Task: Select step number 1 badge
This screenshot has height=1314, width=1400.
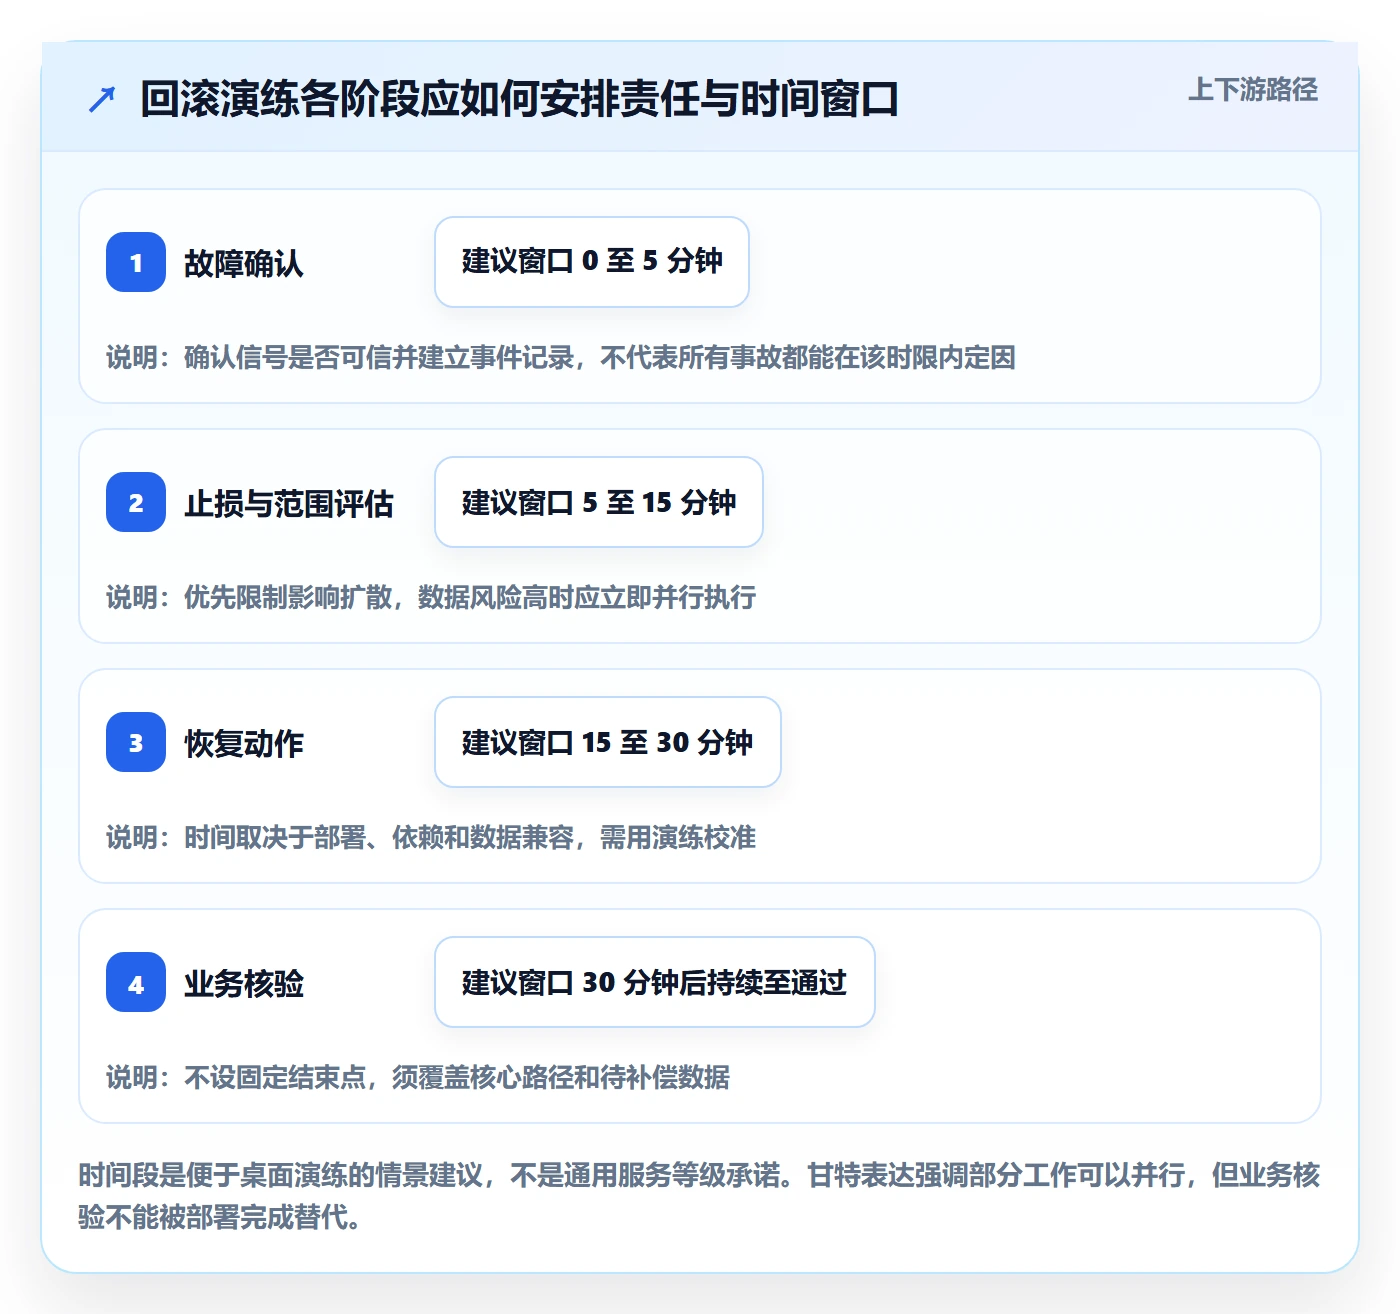Action: tap(136, 262)
